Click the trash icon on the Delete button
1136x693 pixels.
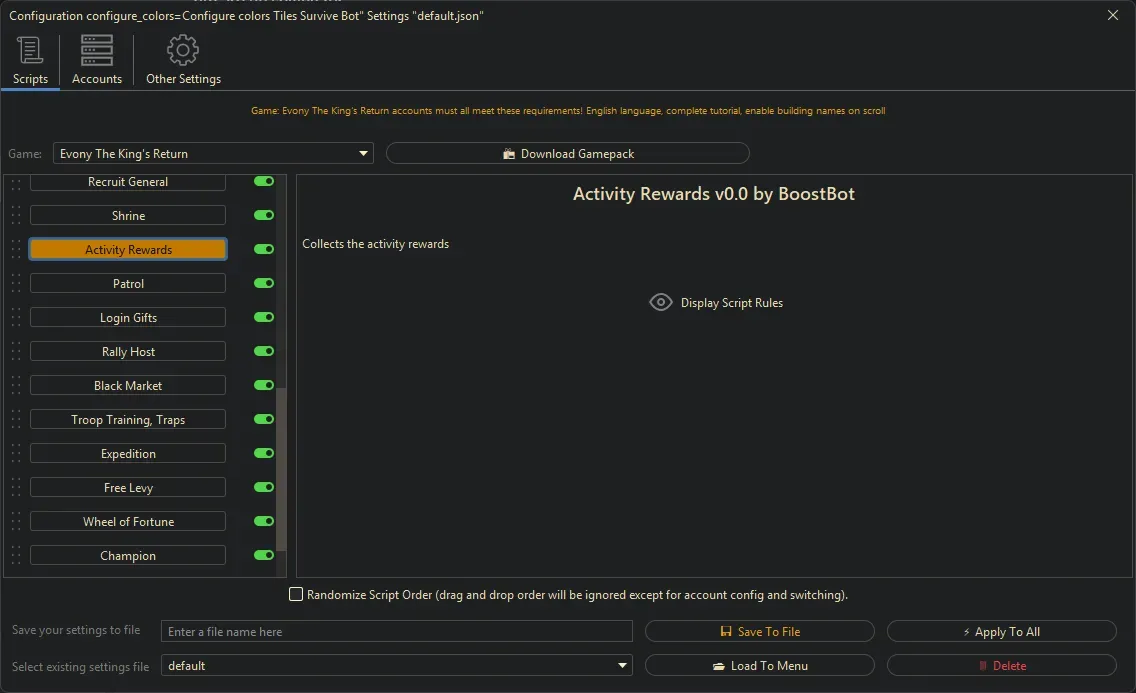point(983,665)
